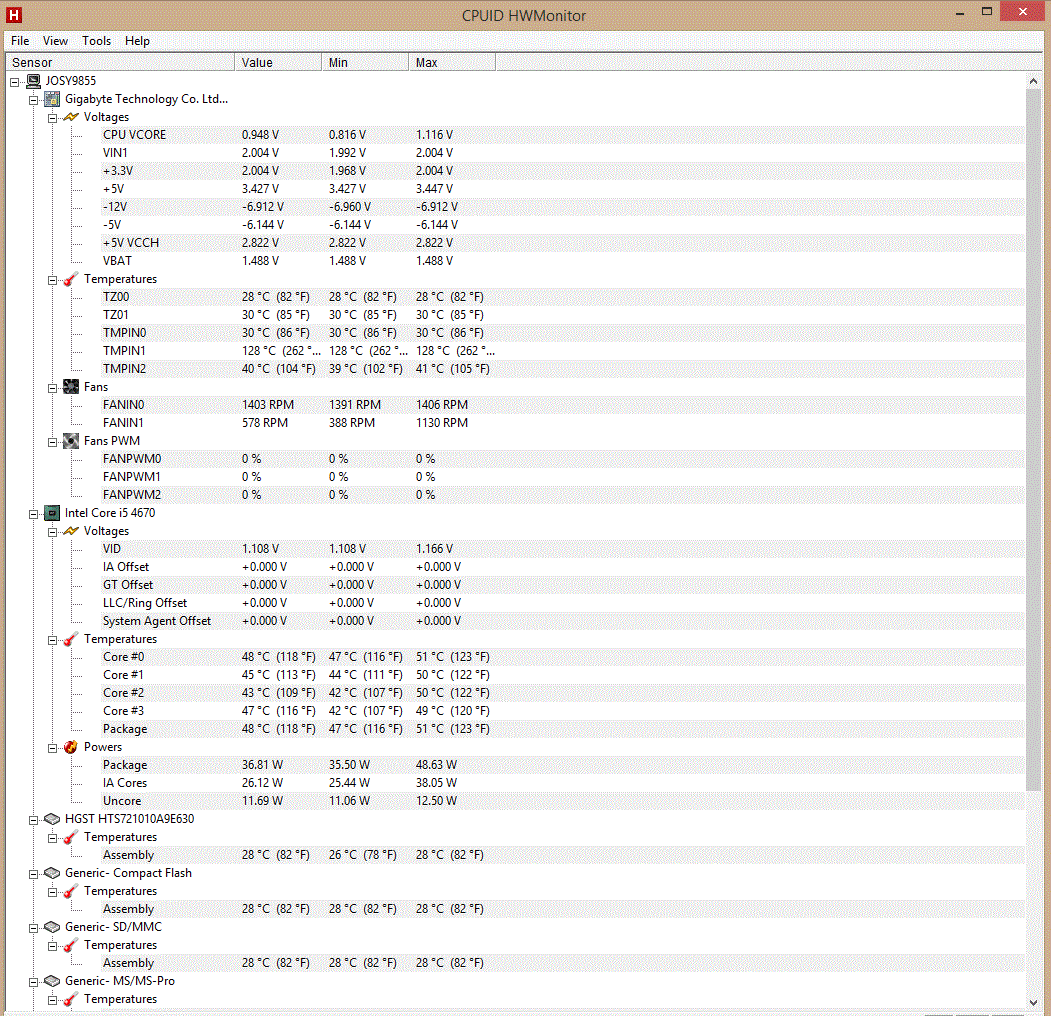Collapse the Powers group
Image resolution: width=1051 pixels, height=1016 pixels.
pyautogui.click(x=52, y=749)
